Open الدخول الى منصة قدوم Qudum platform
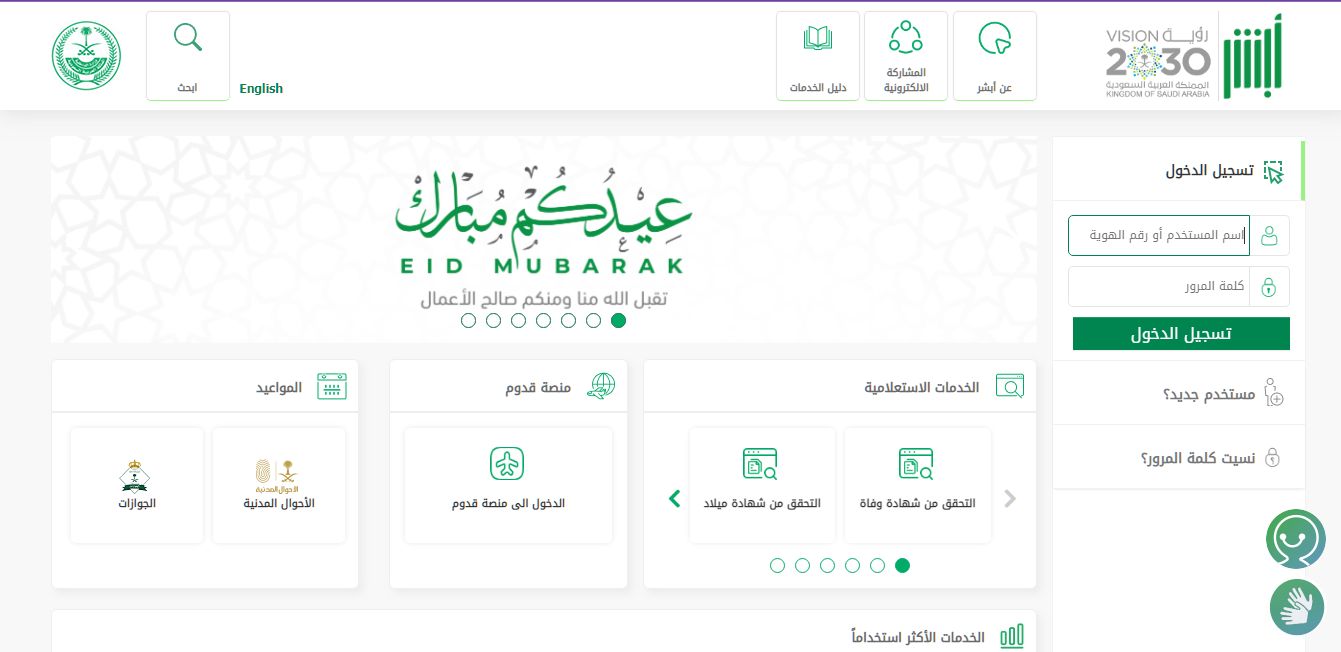The image size is (1341, 652). [x=508, y=485]
